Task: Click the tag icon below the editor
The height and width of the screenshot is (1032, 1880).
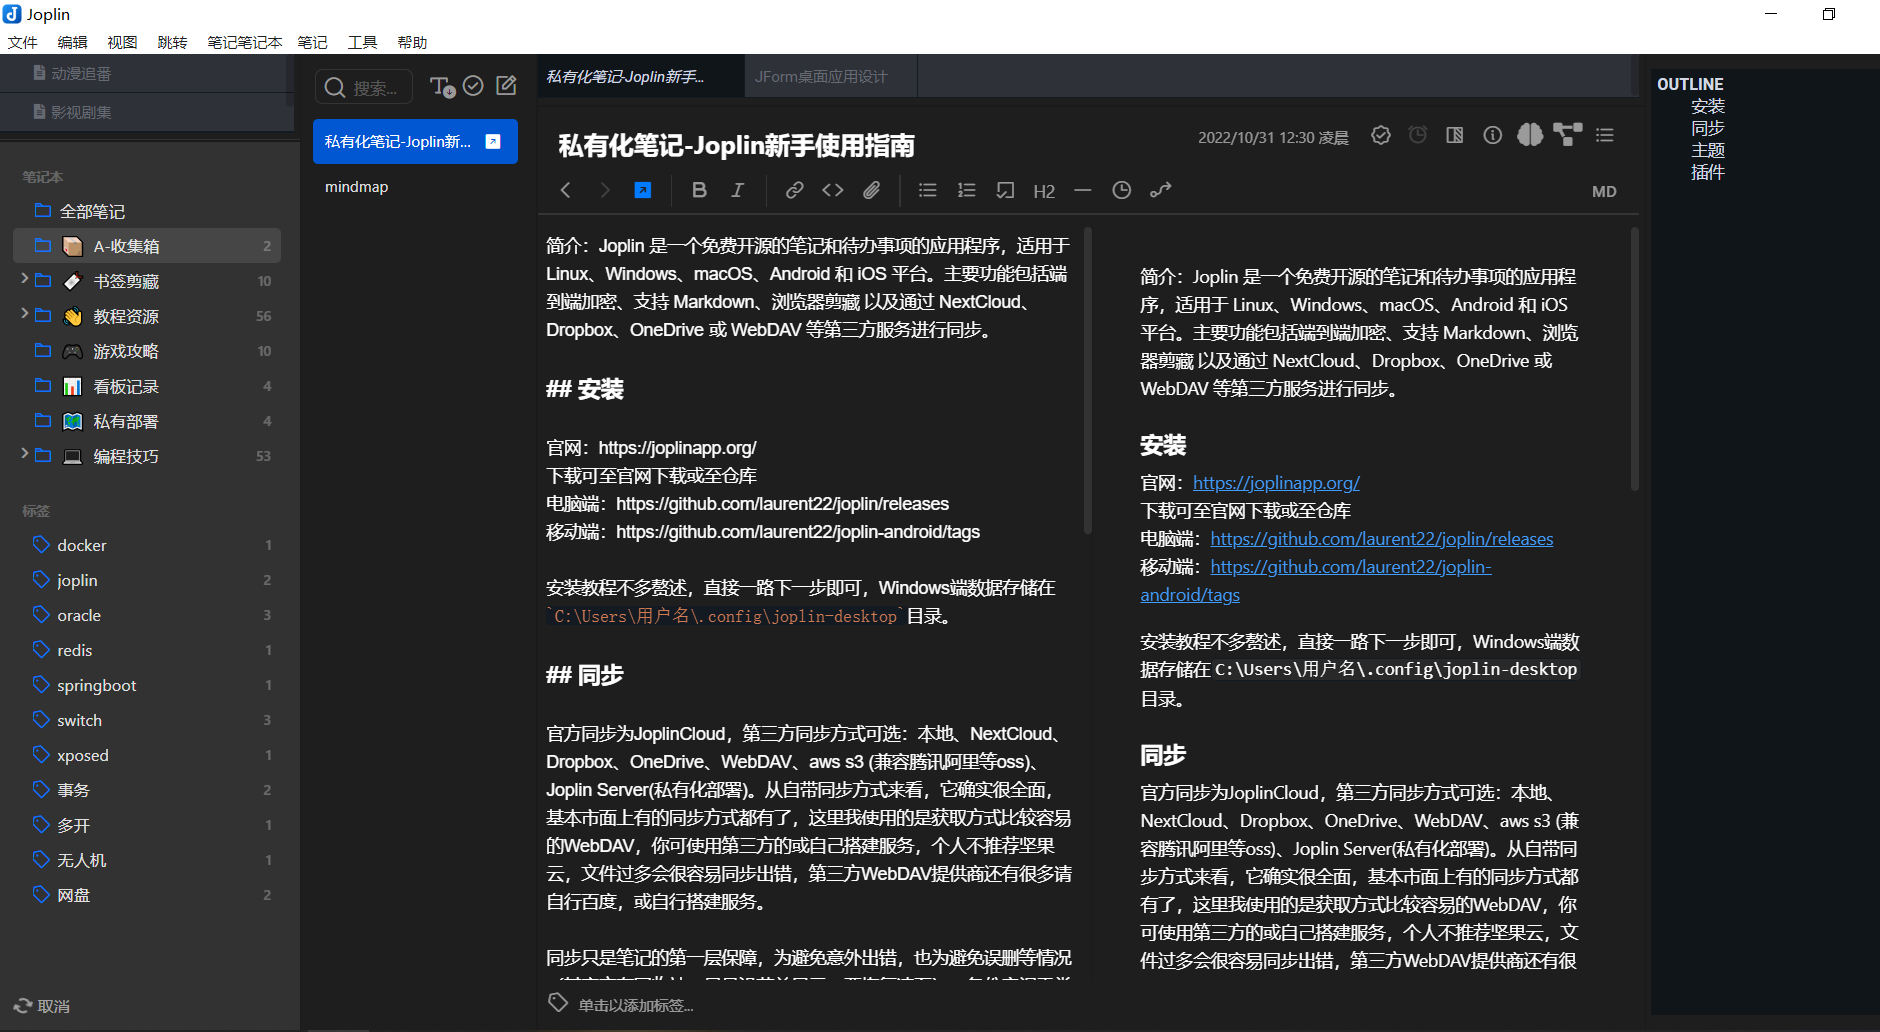Action: pos(558,1002)
